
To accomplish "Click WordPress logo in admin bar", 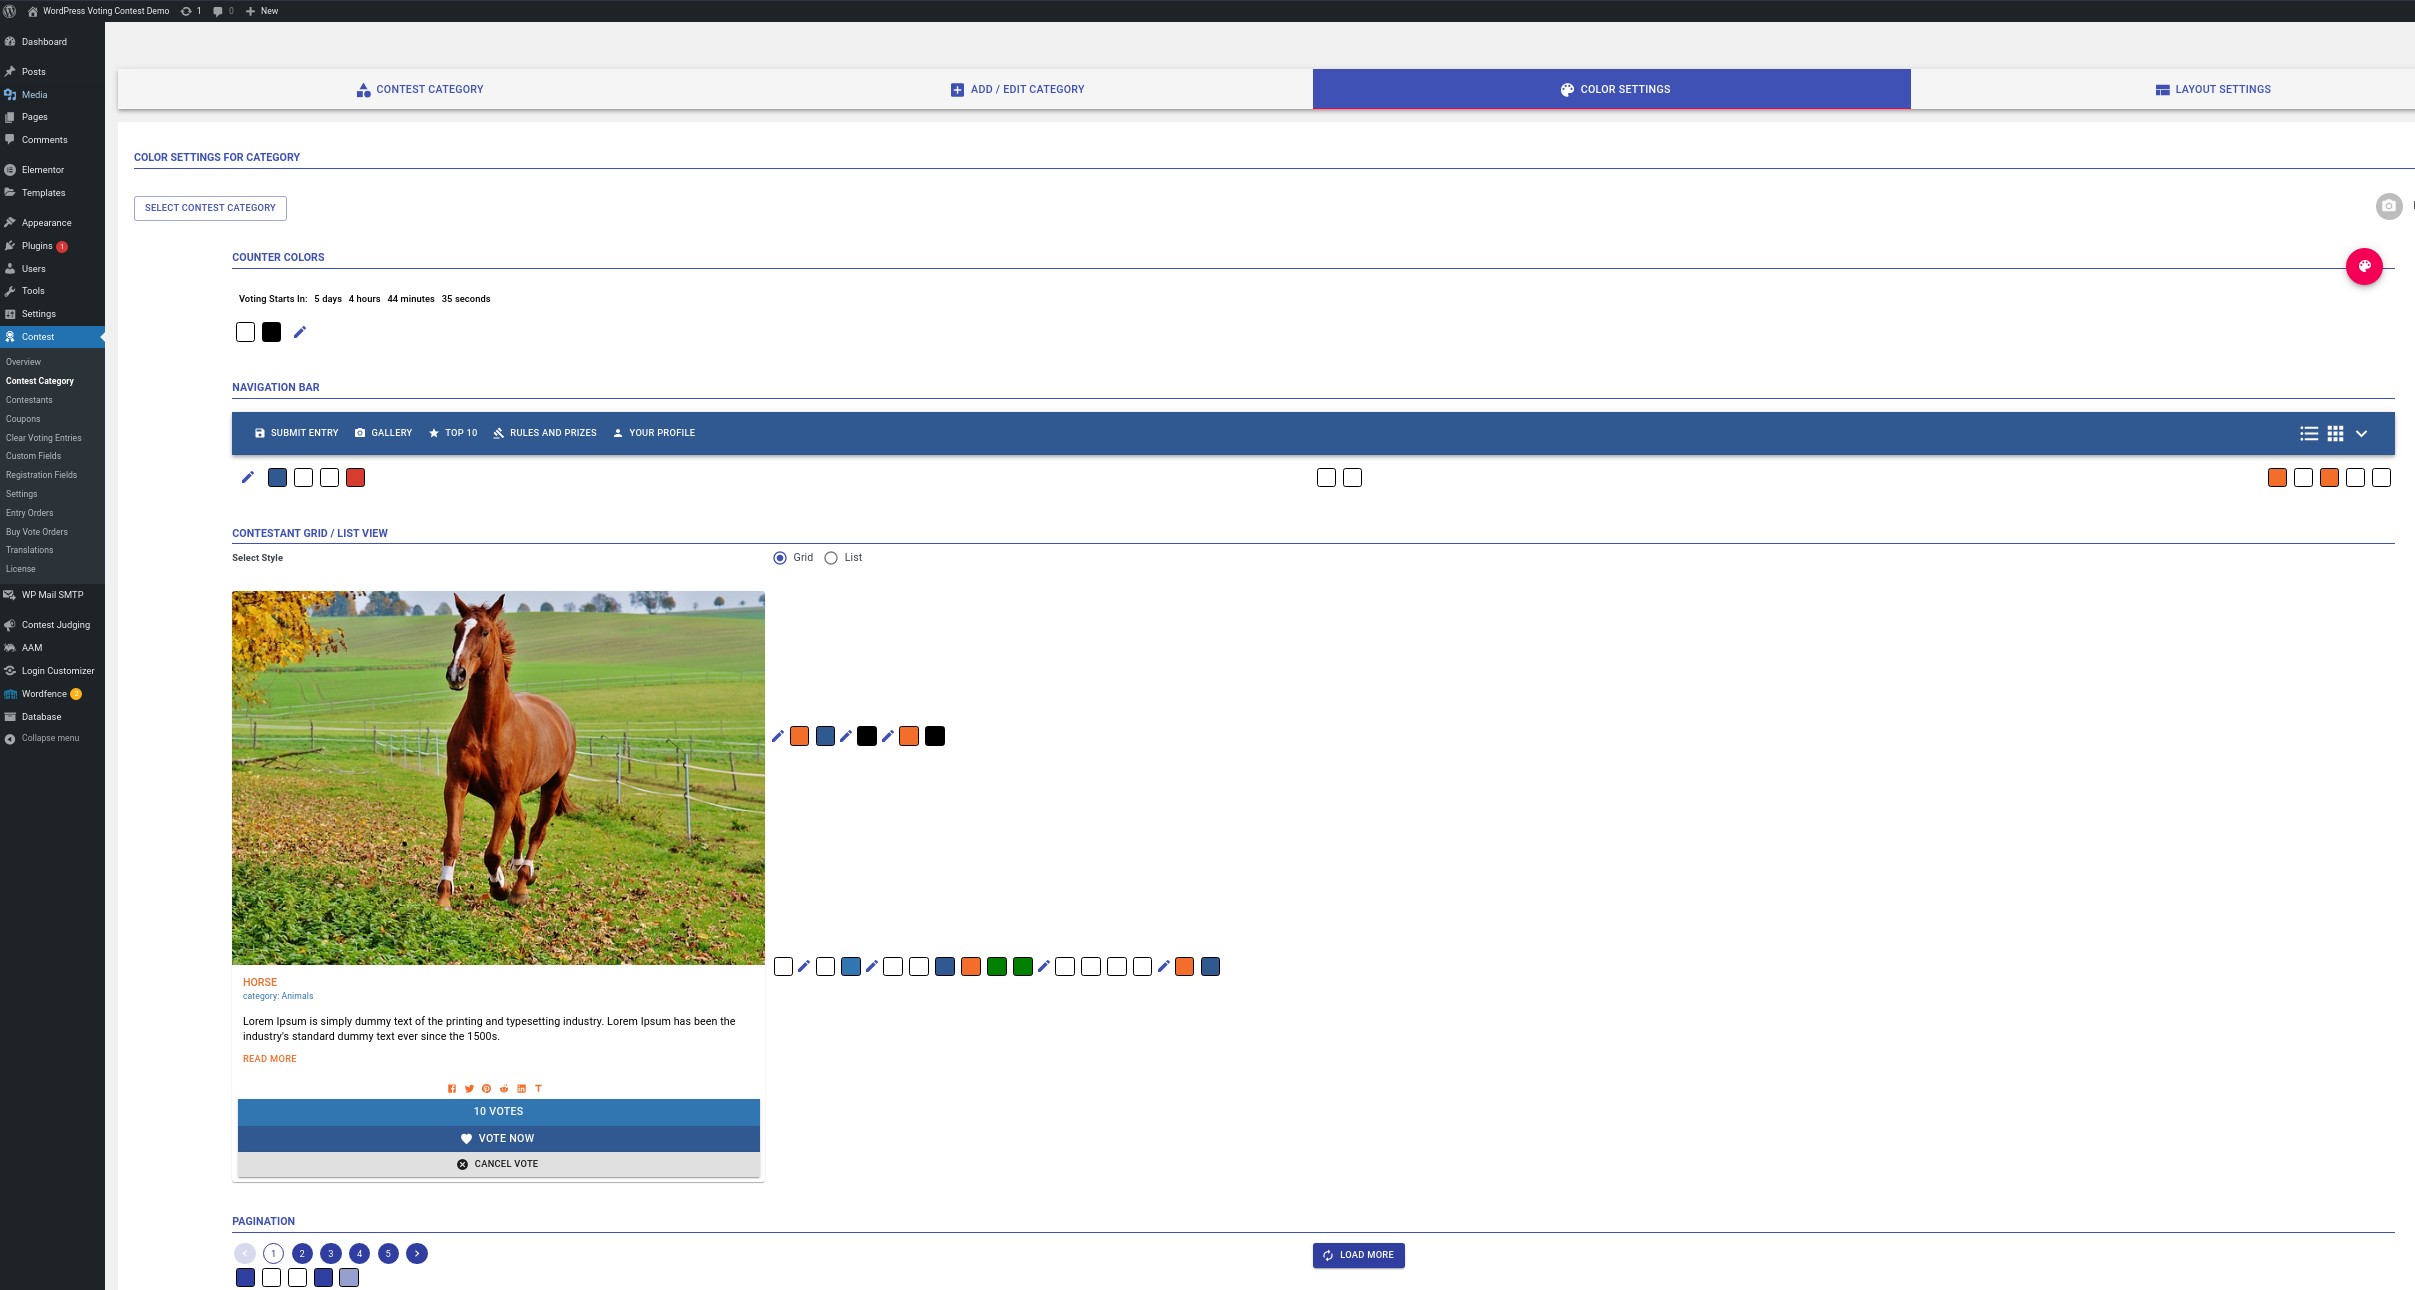I will pyautogui.click(x=10, y=11).
